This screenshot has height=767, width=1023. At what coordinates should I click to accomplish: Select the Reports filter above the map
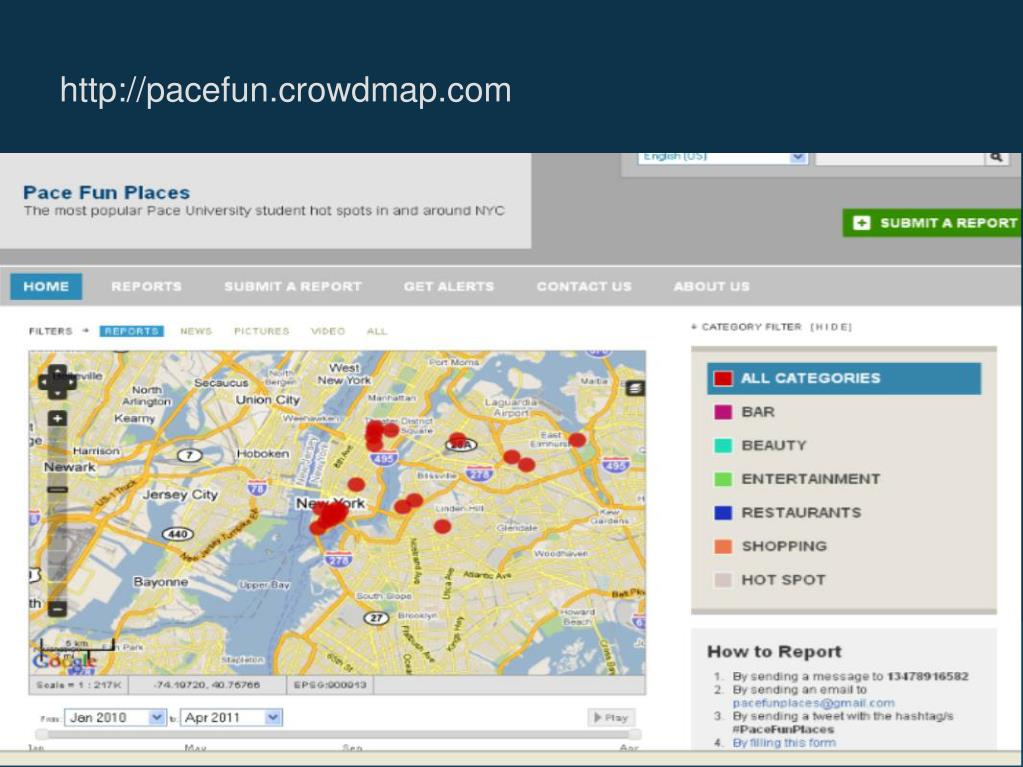click(132, 331)
